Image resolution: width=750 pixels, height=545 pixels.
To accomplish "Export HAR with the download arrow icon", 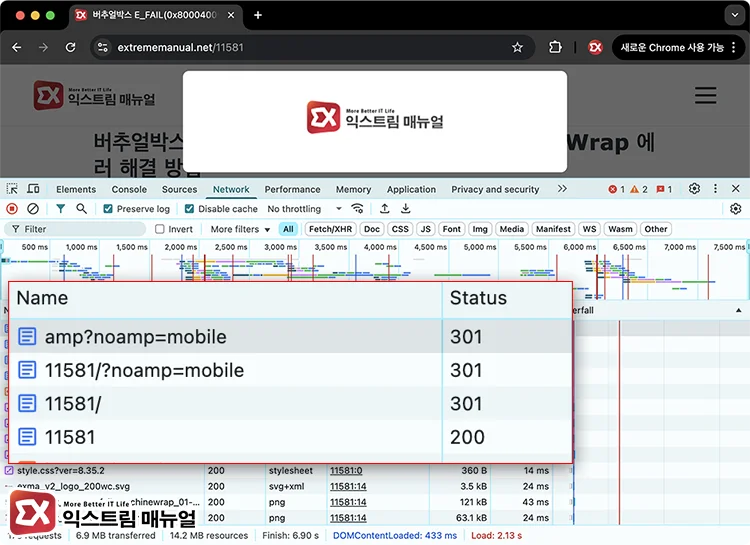I will [x=406, y=209].
